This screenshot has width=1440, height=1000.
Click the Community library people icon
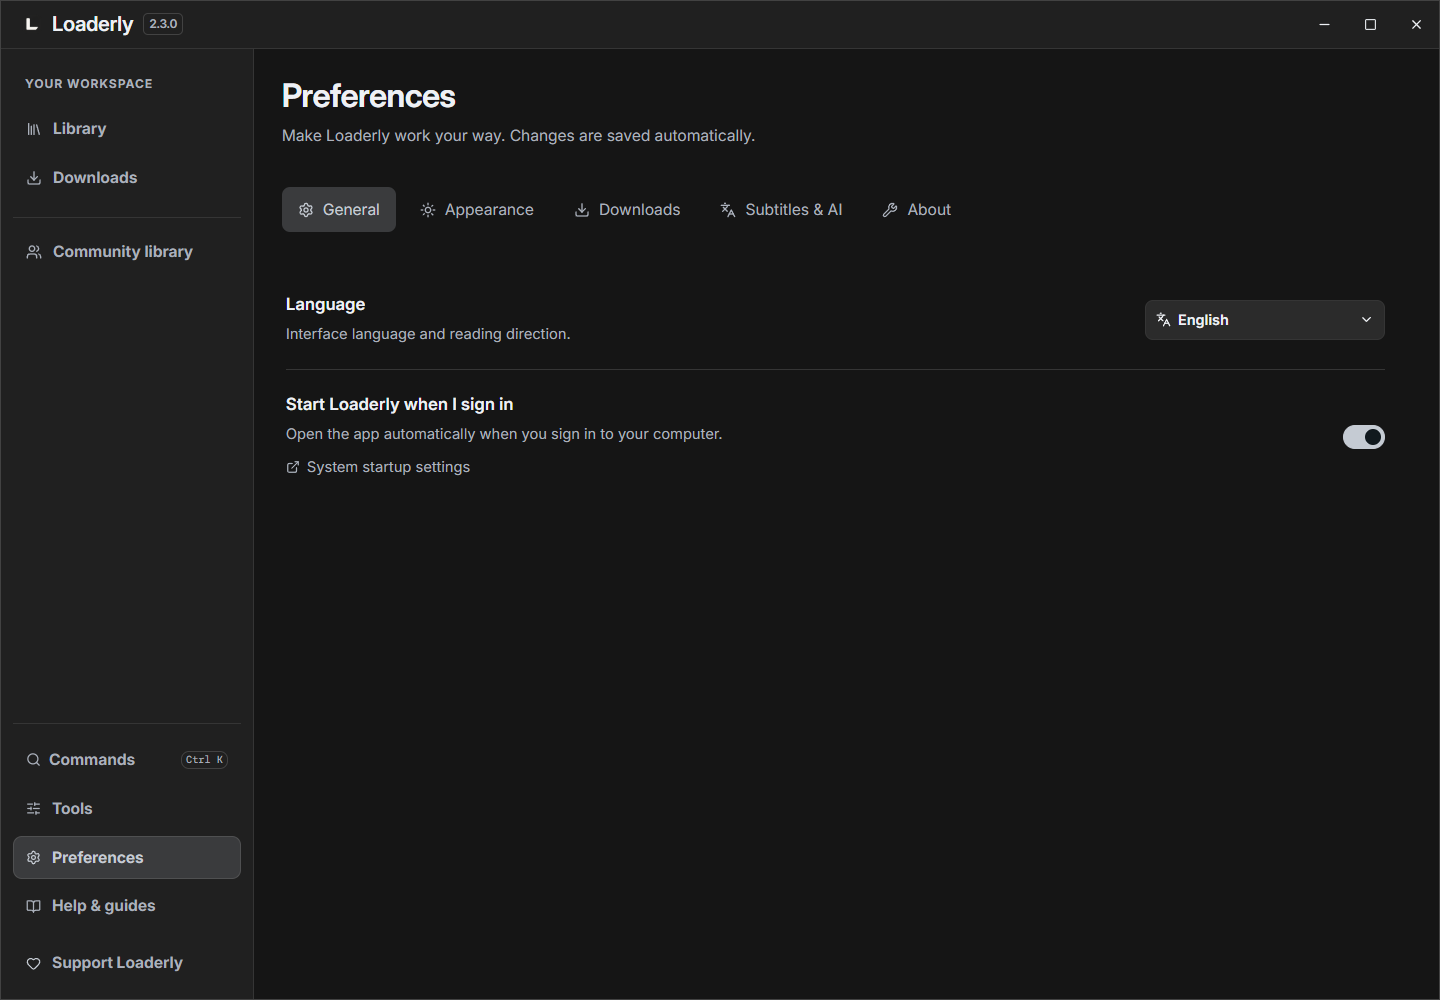point(34,252)
